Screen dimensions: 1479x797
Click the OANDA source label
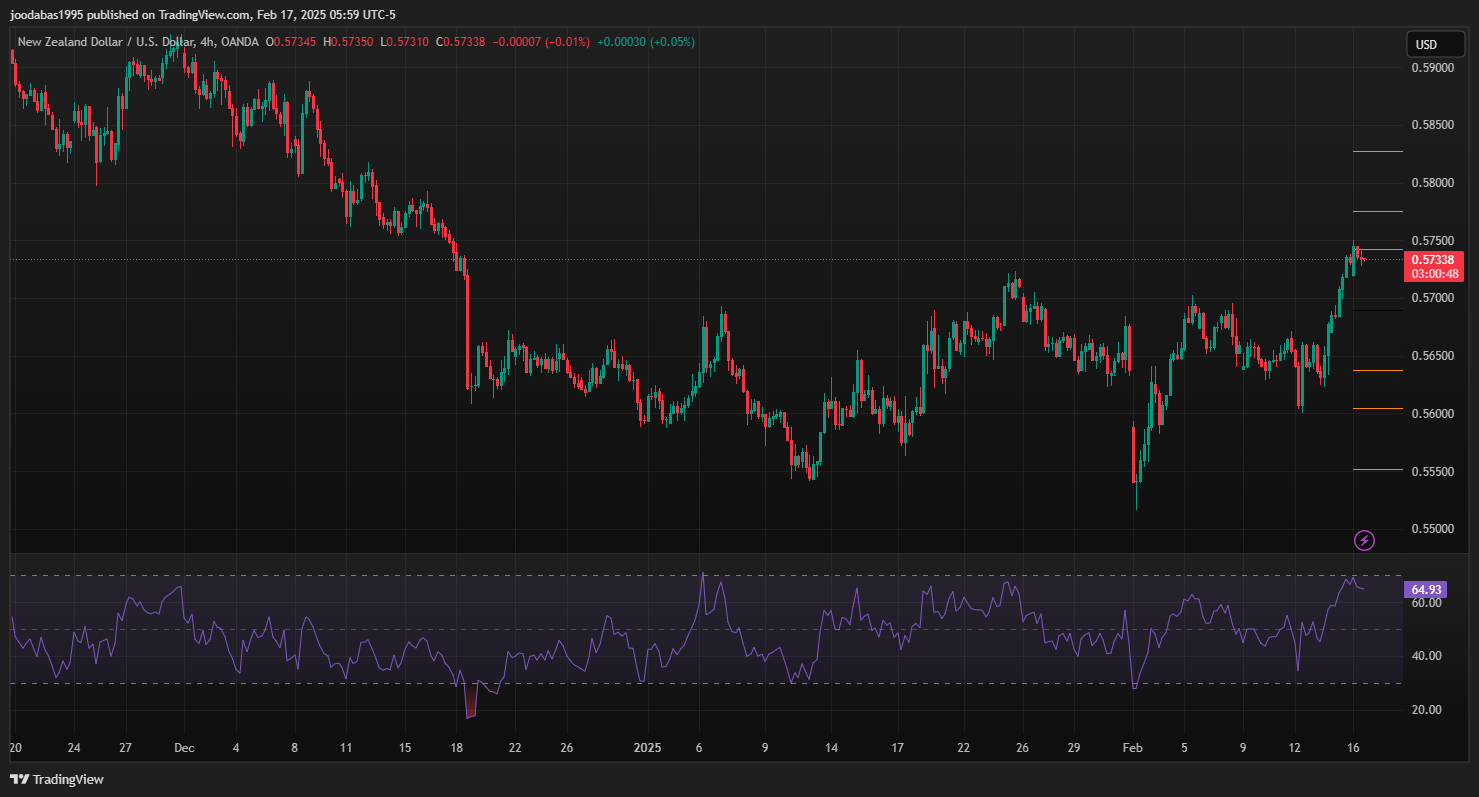tap(239, 42)
